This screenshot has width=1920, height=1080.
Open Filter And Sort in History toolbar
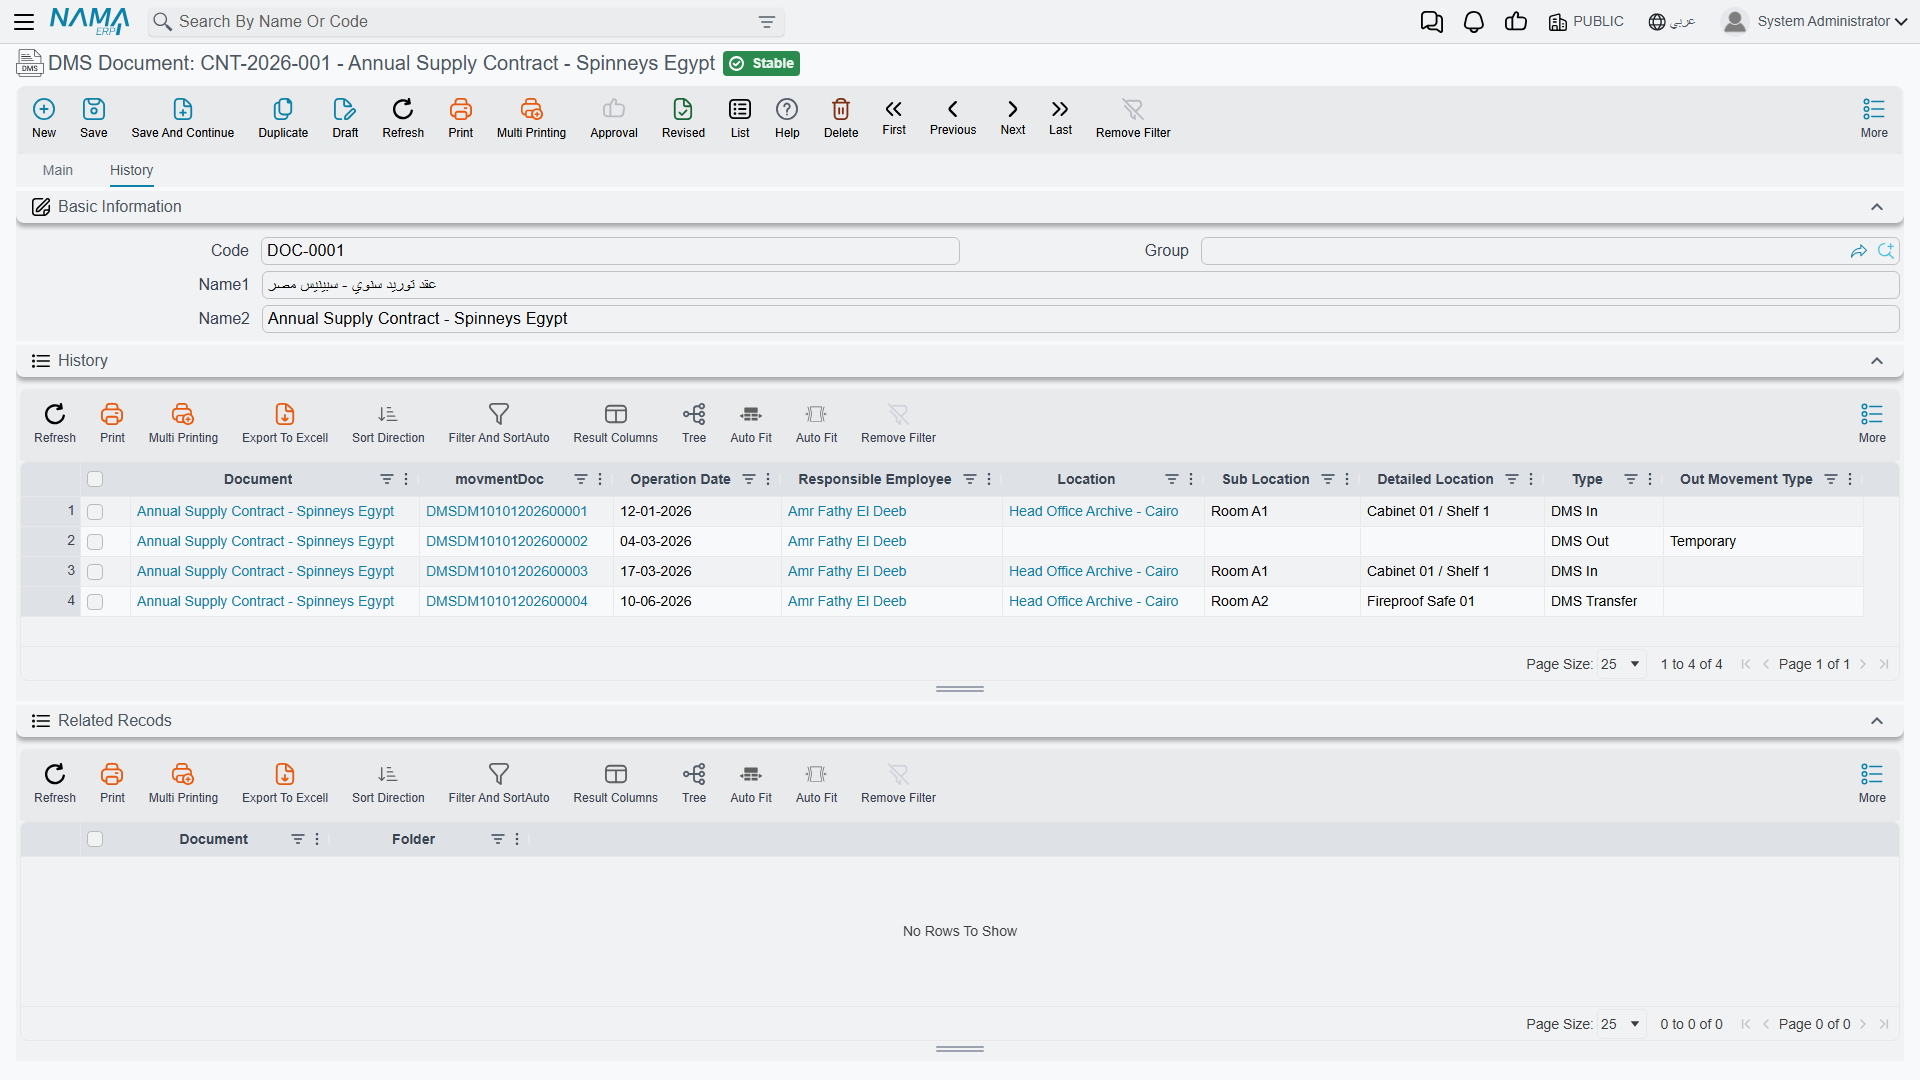(x=499, y=423)
